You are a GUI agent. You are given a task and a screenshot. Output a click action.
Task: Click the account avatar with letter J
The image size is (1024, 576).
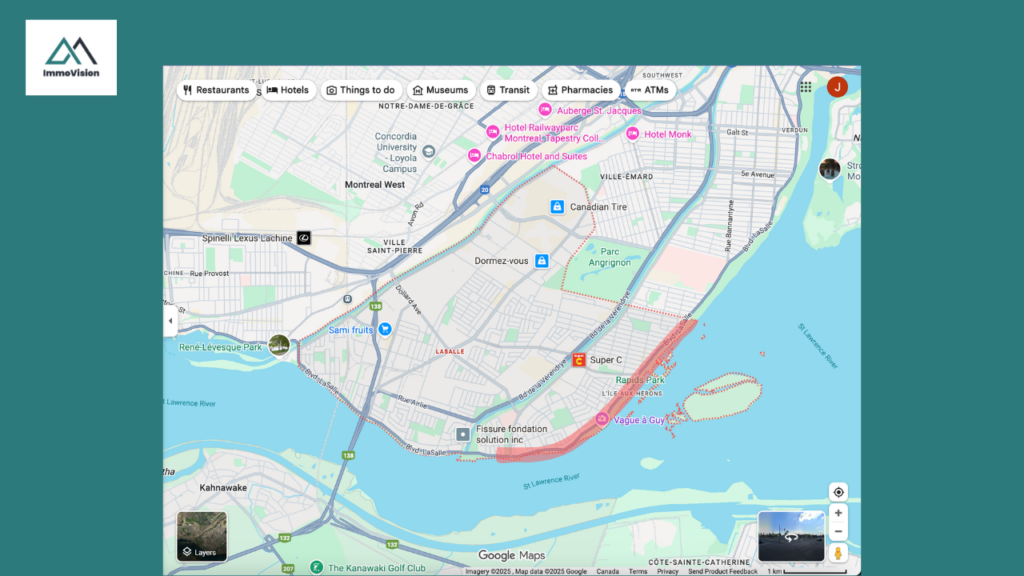pos(837,87)
